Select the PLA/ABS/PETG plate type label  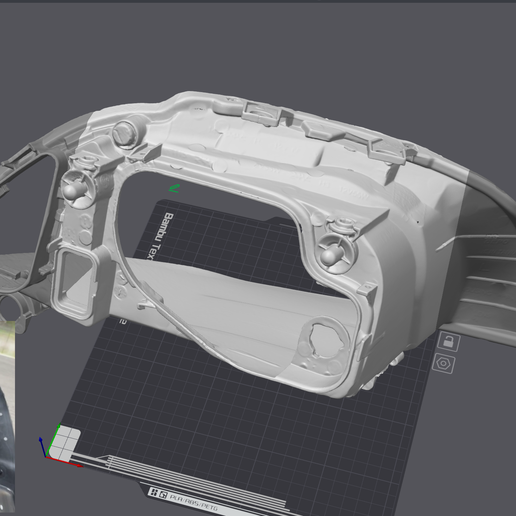(x=193, y=503)
